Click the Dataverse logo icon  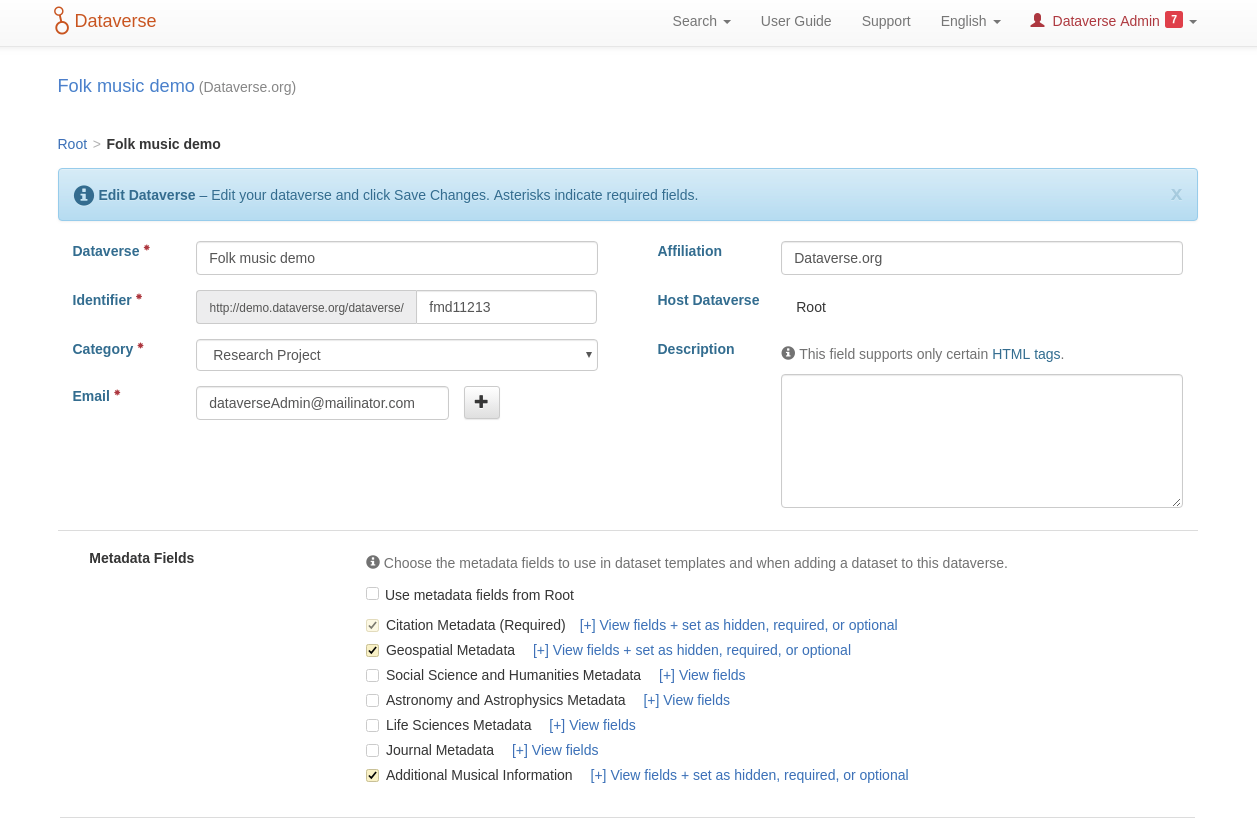(x=62, y=21)
